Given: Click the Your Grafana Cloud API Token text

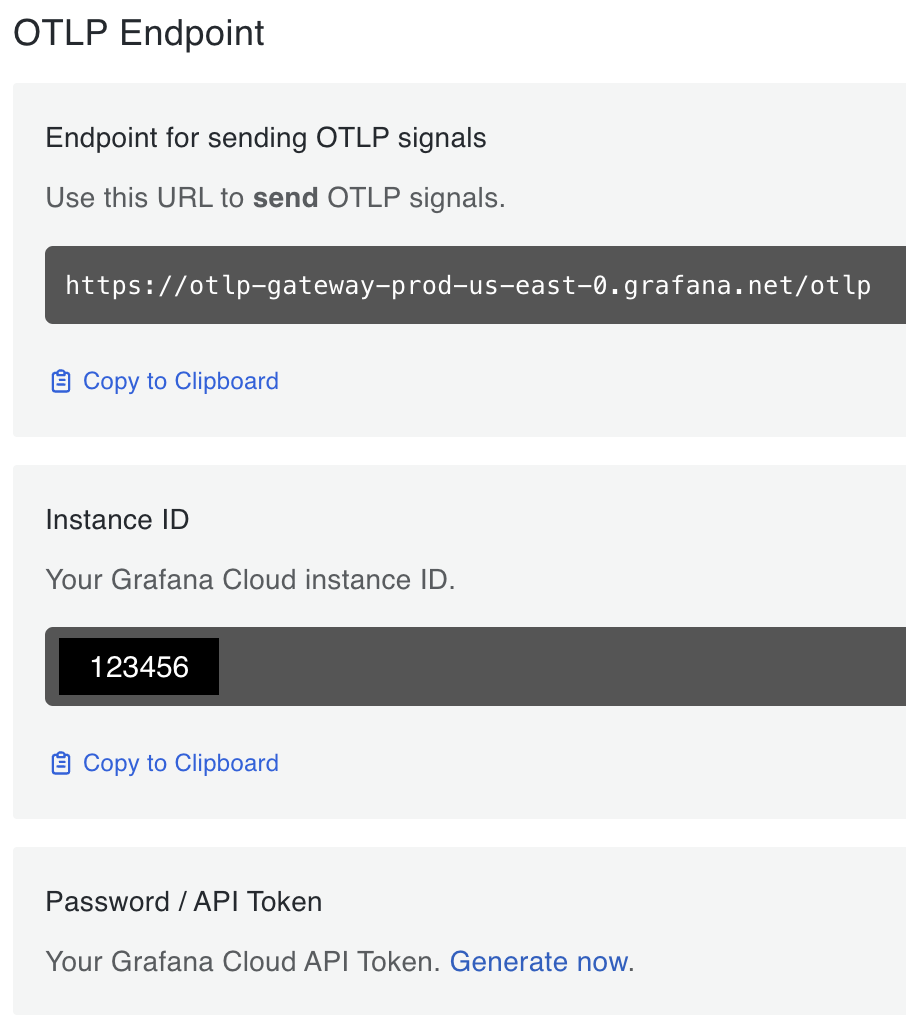Looking at the screenshot, I should click(243, 962).
